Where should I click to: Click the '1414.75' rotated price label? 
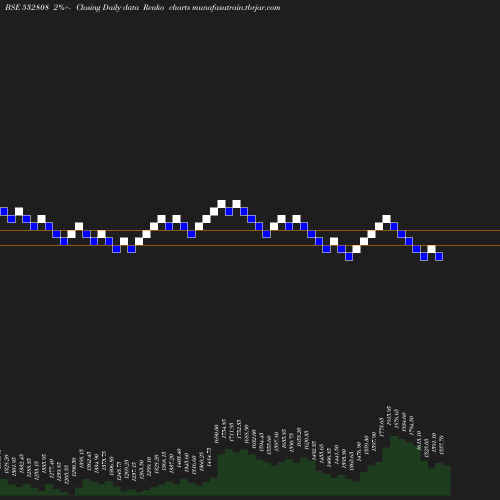(x=209, y=457)
